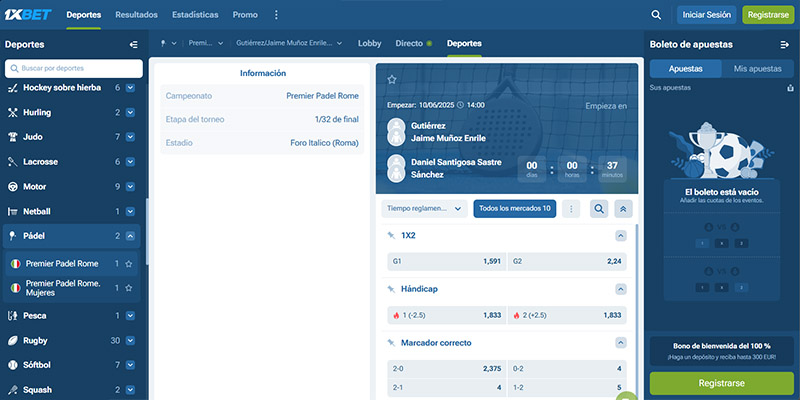The image size is (800, 400).
Task: Collapse the 1X2 market section
Action: (x=622, y=236)
